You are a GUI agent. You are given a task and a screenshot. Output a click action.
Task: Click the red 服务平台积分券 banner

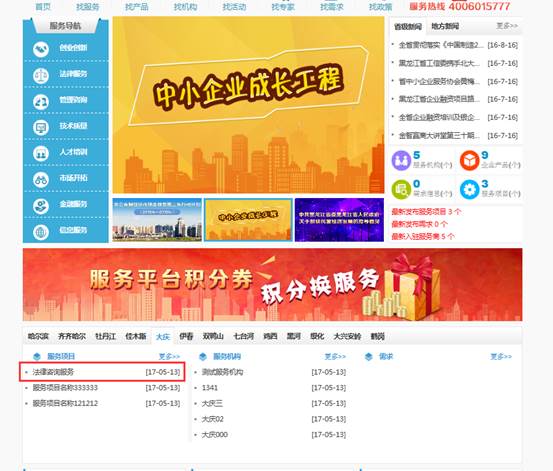273,285
